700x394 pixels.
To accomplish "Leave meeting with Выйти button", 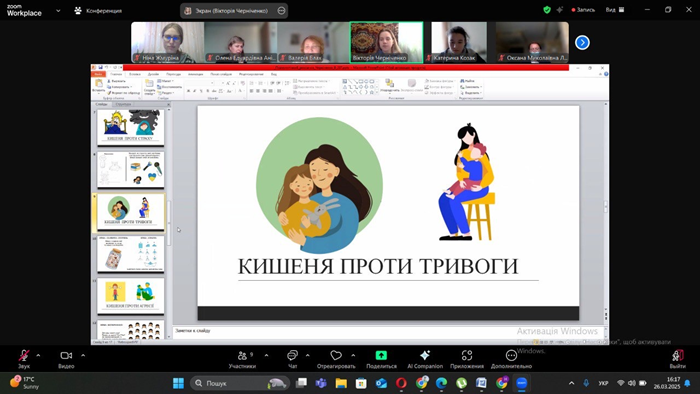I will coord(677,359).
